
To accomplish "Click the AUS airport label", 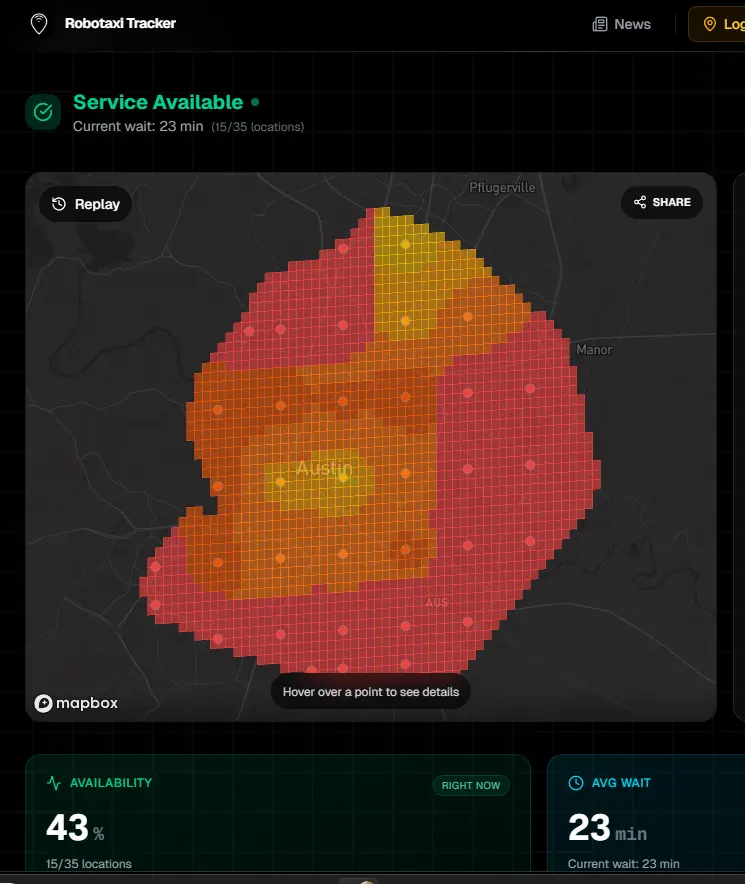I will click(437, 603).
